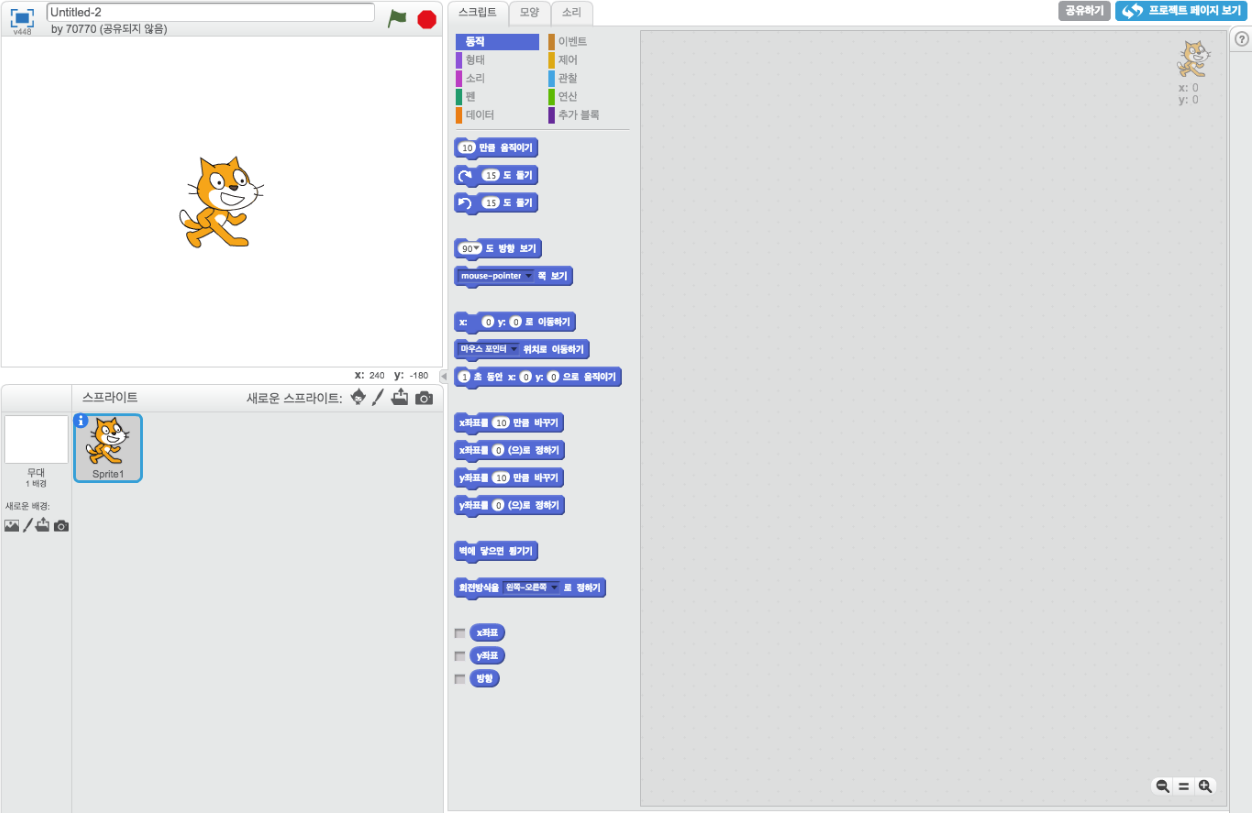
Task: Upload backdrop from file icon
Action: (x=43, y=526)
